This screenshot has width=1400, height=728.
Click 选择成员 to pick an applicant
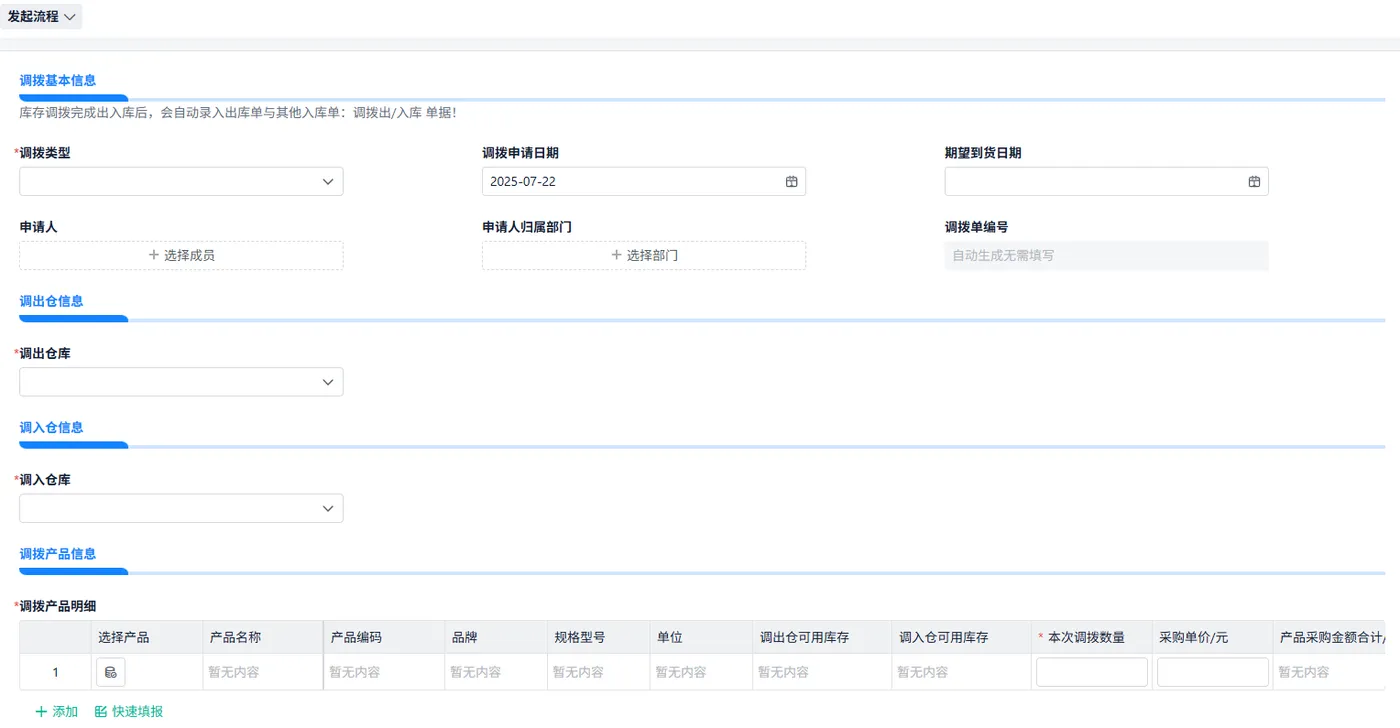coord(181,255)
